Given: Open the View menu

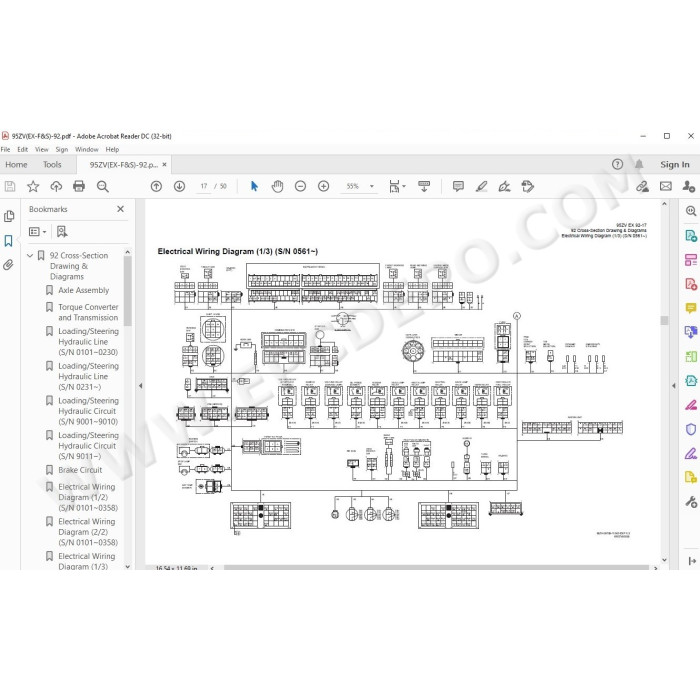Looking at the screenshot, I should (x=42, y=150).
